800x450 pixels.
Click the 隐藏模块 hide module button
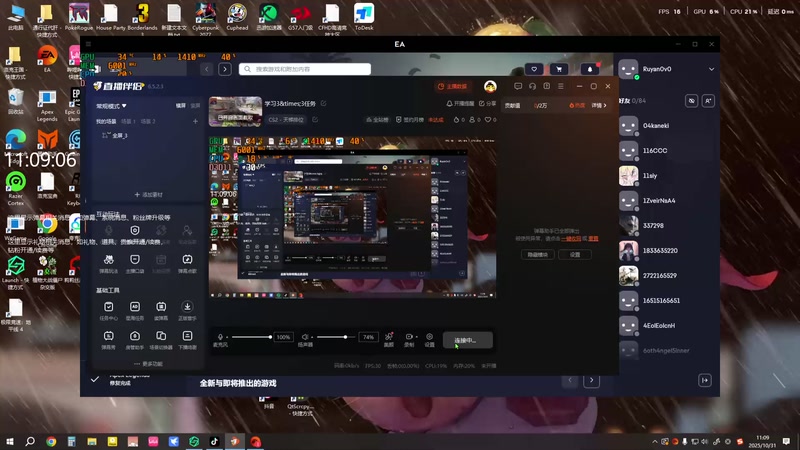pos(537,255)
